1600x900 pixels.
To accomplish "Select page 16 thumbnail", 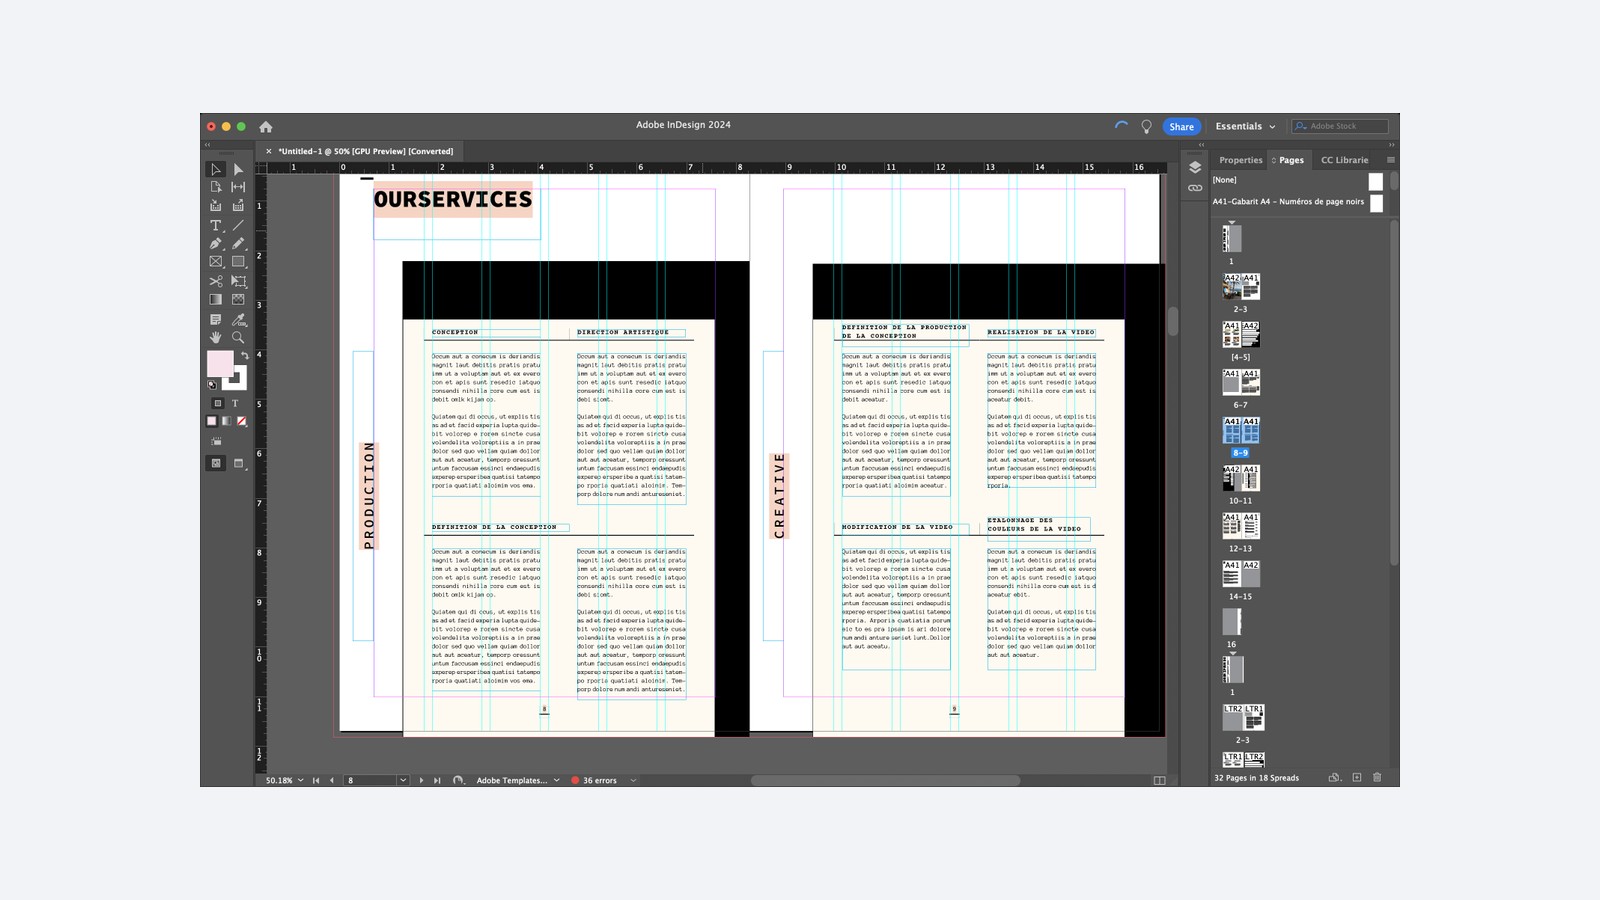I will (x=1232, y=622).
